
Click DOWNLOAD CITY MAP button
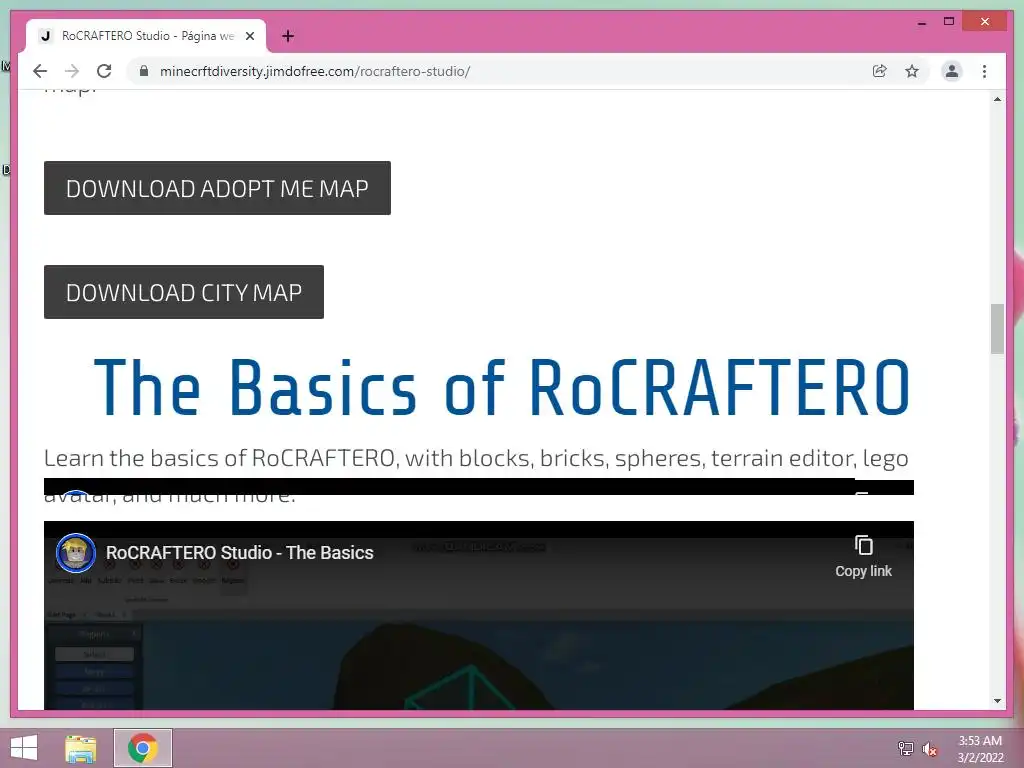184,292
